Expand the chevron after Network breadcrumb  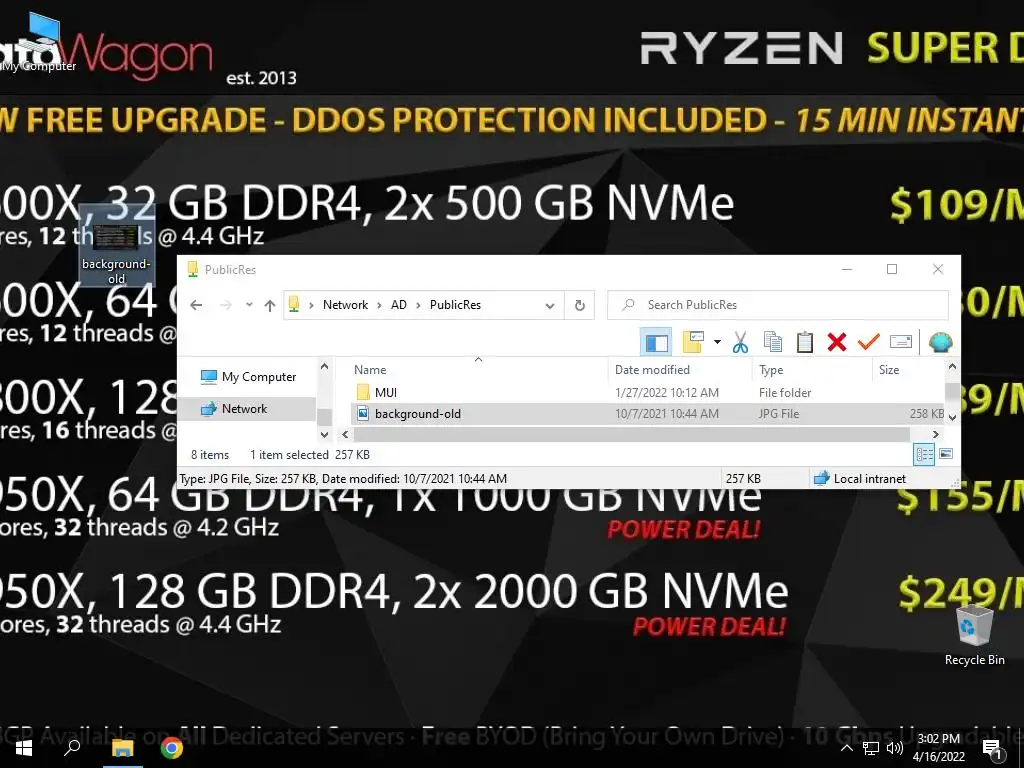pos(379,305)
